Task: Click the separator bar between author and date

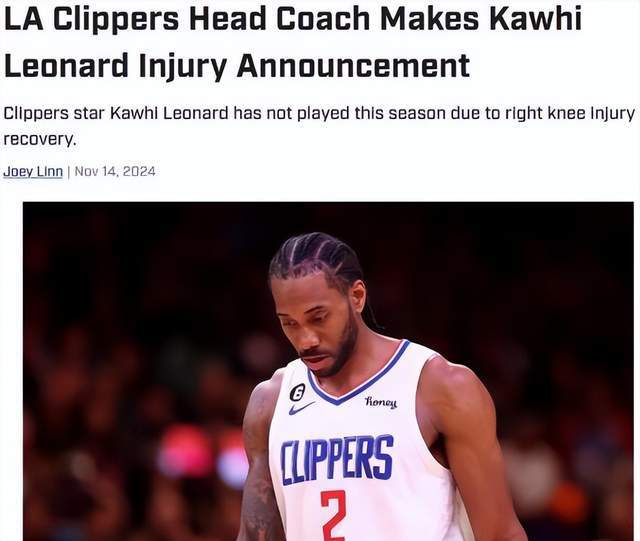Action: tap(69, 171)
